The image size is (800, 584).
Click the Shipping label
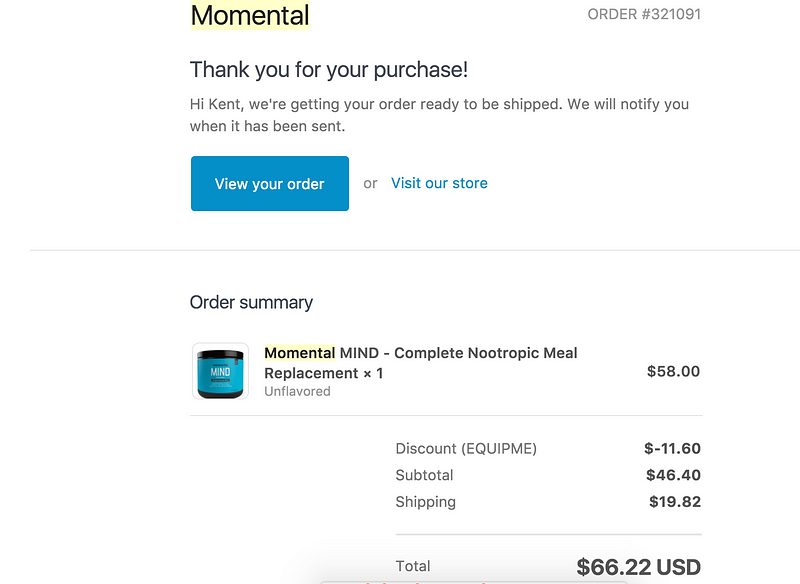click(425, 502)
